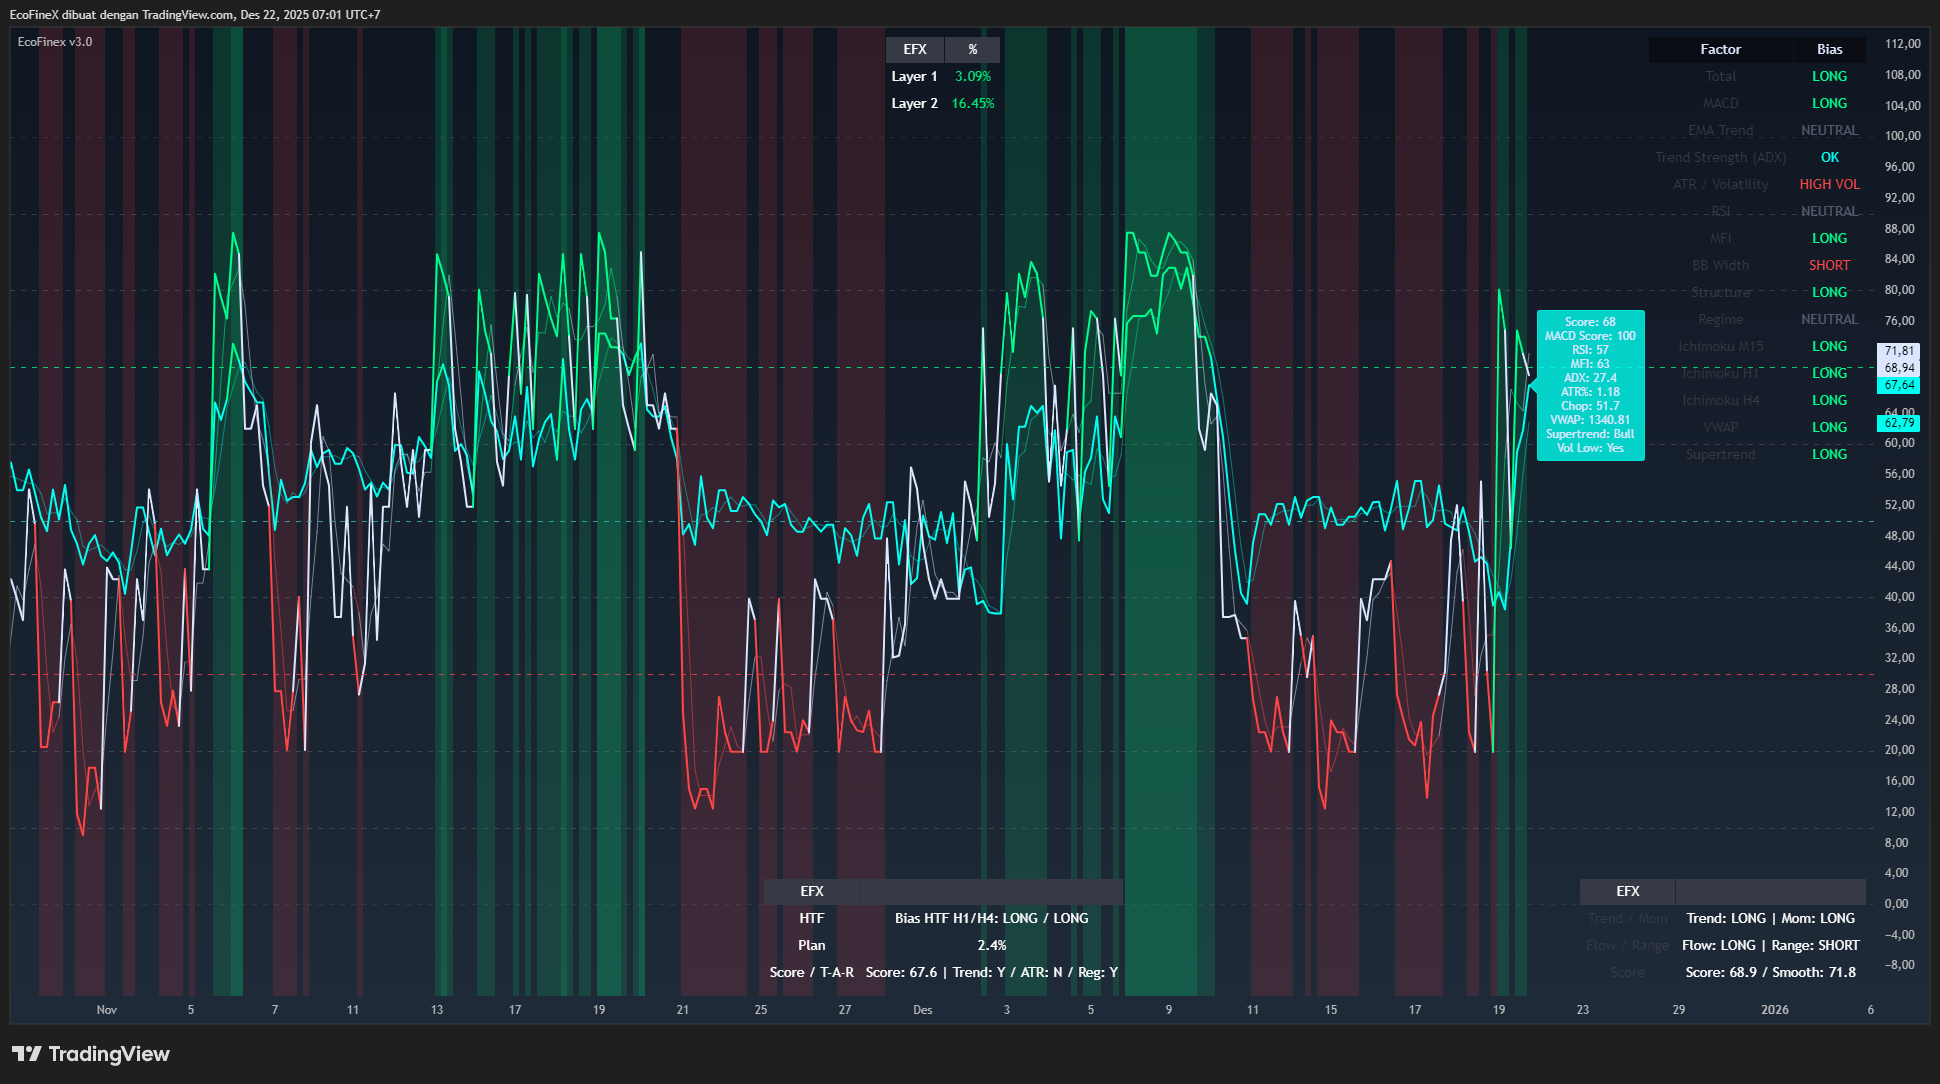Click the 67,64 cyan price label
Viewport: 1940px width, 1084px height.
coord(1899,385)
